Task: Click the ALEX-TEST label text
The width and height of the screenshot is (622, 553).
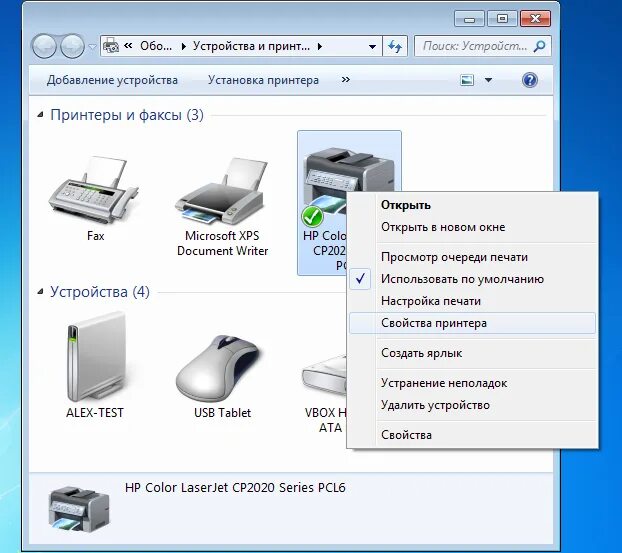Action: (x=95, y=413)
